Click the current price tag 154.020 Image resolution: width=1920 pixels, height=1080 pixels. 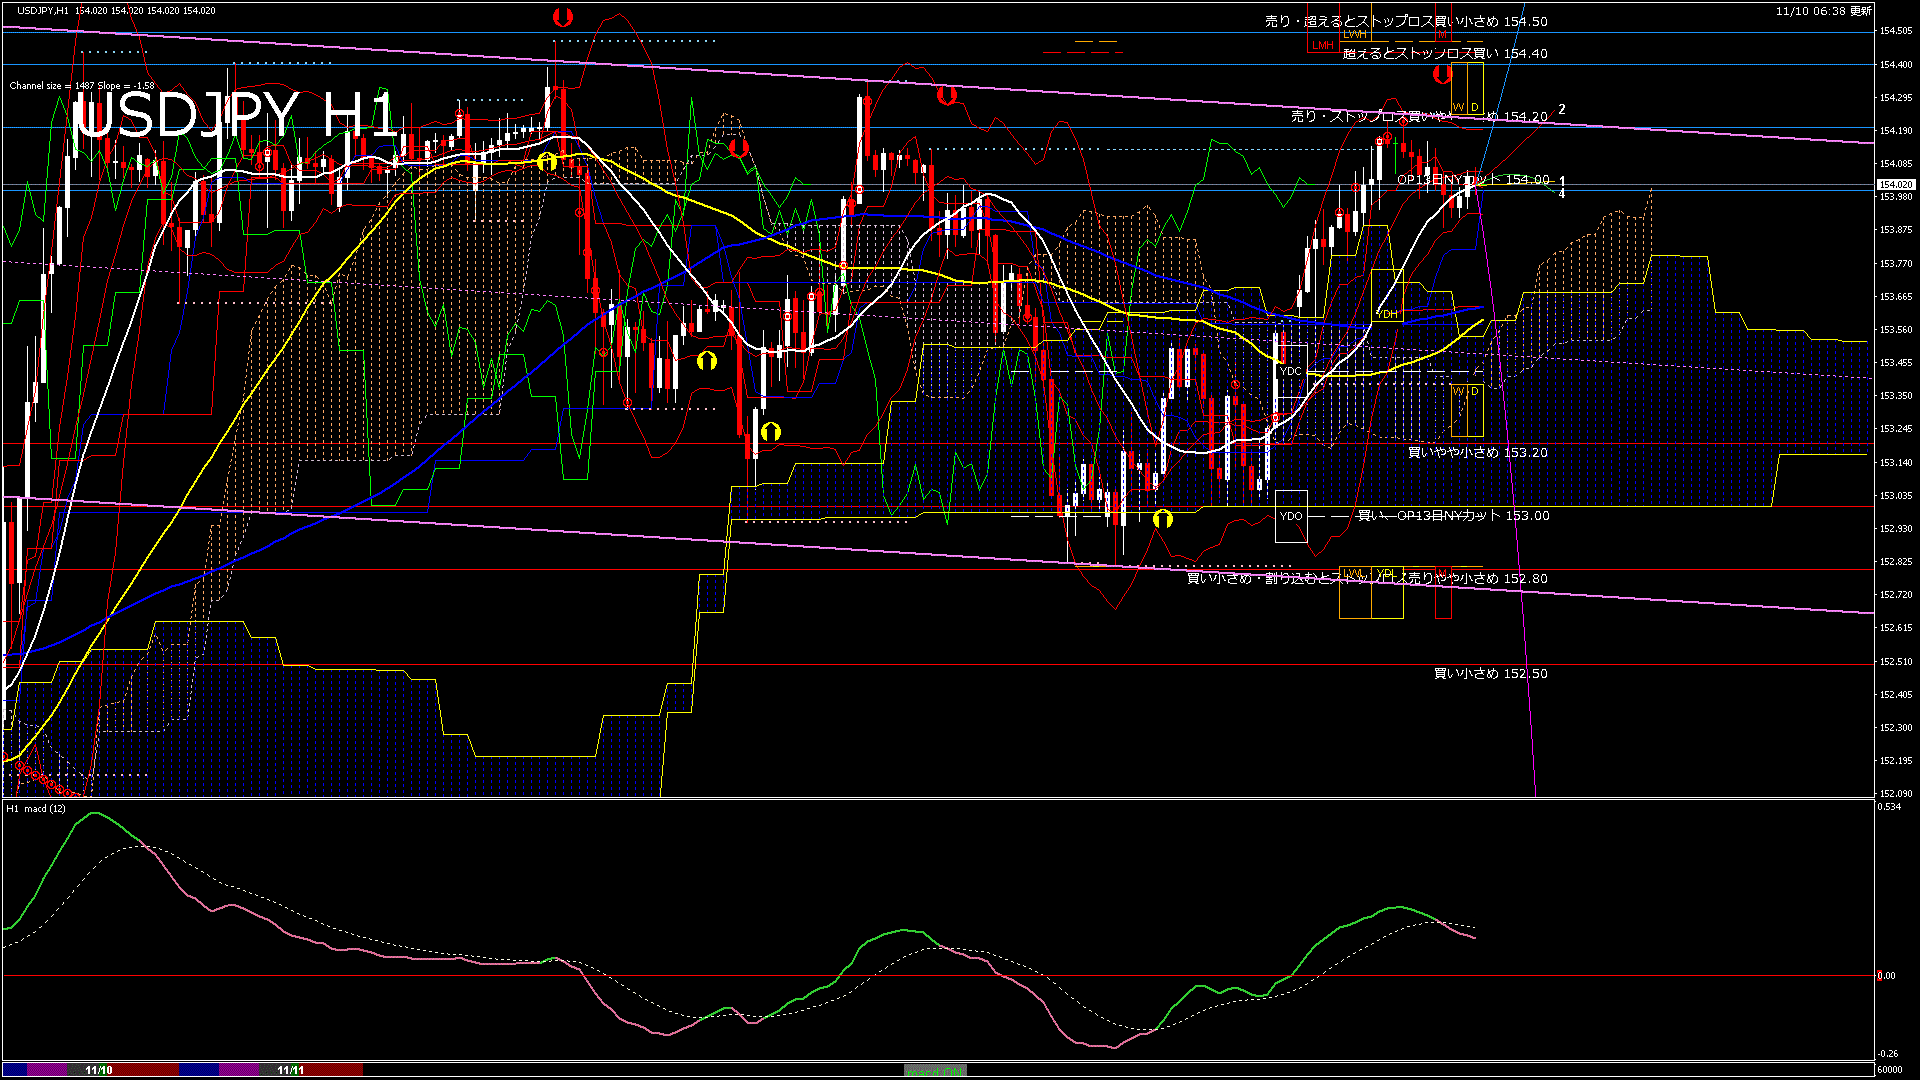click(x=1895, y=185)
